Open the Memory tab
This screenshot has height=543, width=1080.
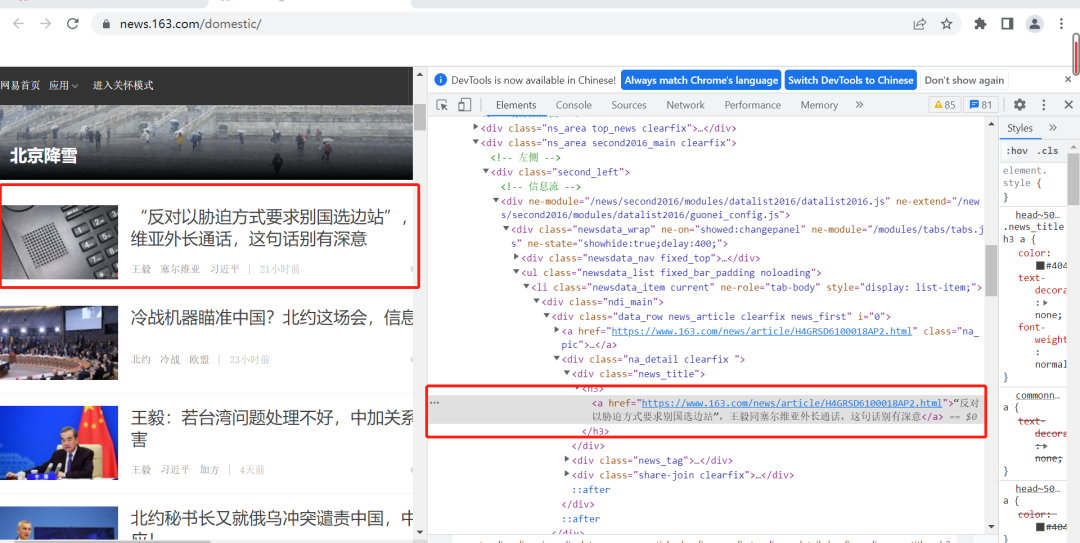[x=819, y=105]
